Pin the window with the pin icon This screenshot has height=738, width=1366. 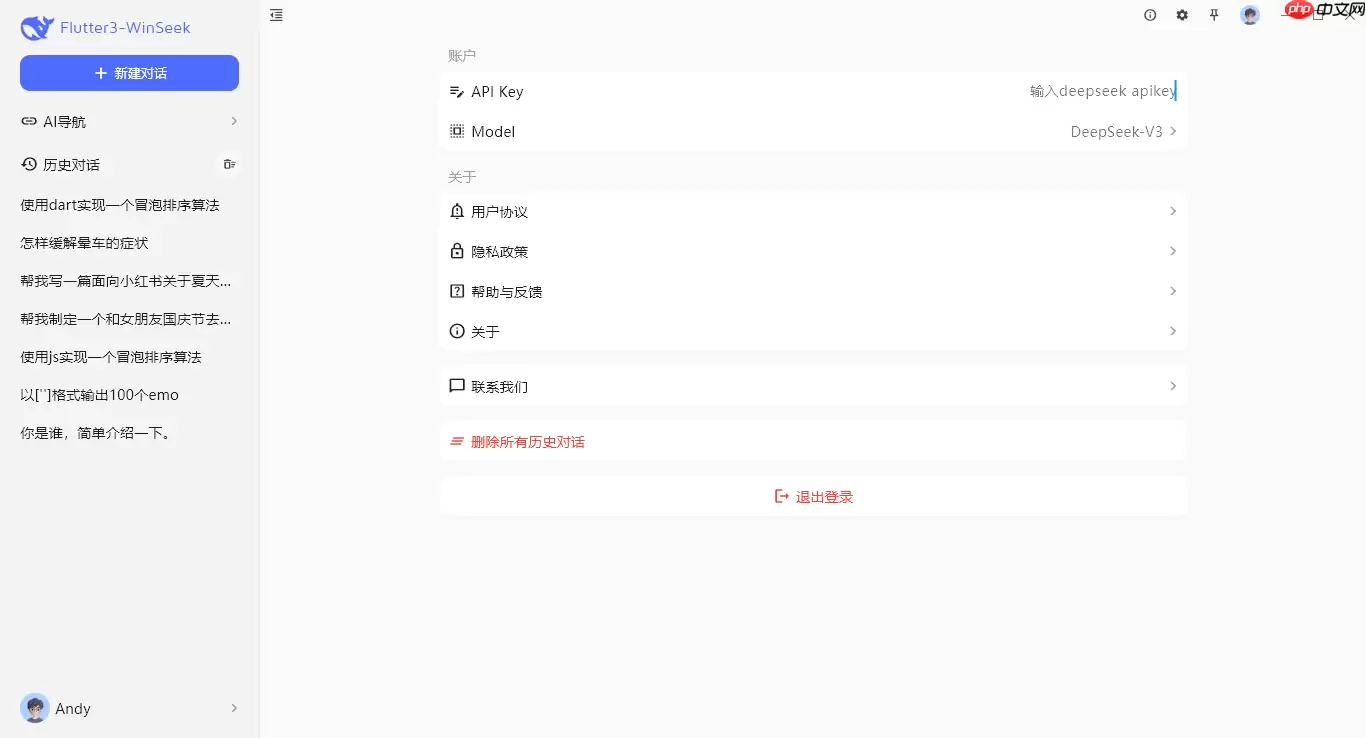coord(1214,15)
